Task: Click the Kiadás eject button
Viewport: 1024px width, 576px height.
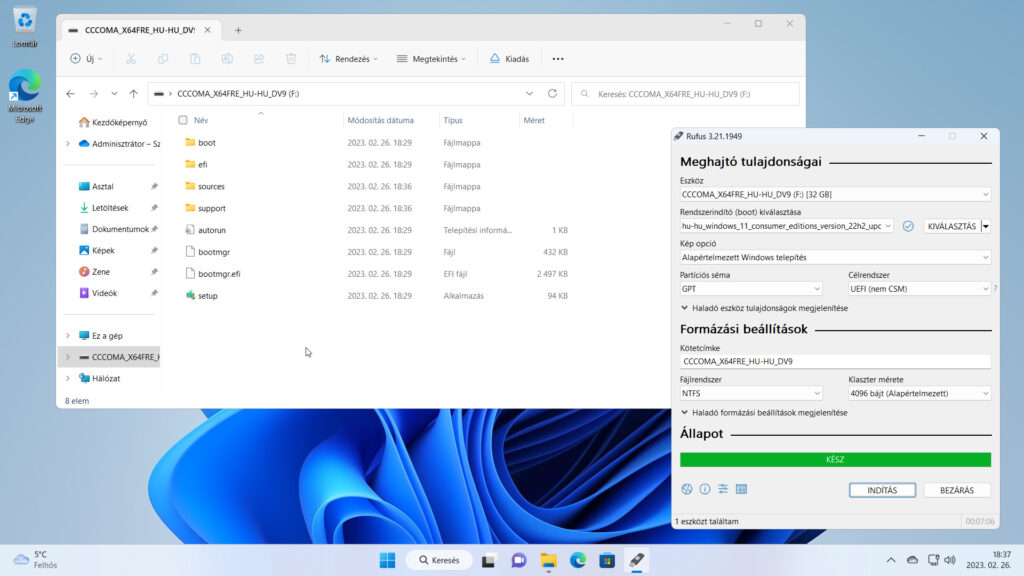Action: coord(509,59)
